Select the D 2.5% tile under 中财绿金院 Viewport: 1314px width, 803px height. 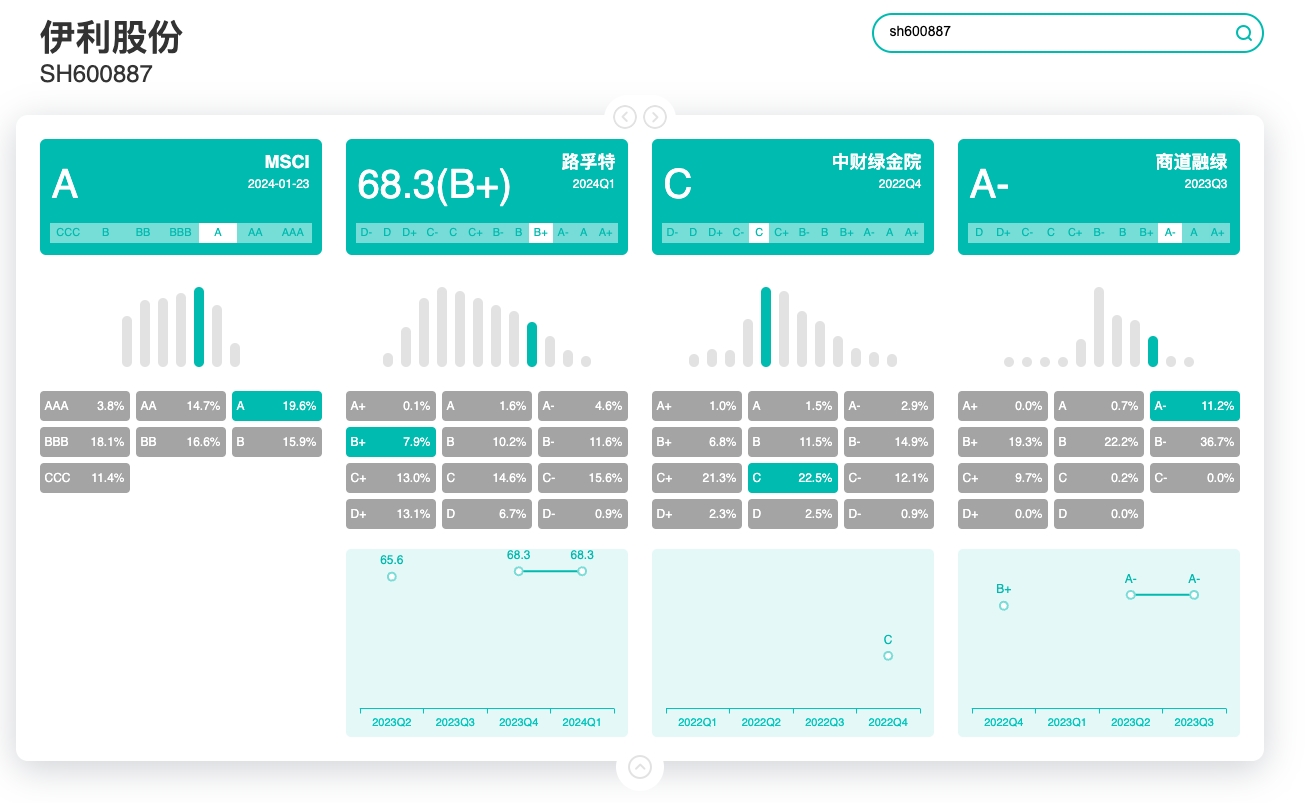(x=793, y=514)
